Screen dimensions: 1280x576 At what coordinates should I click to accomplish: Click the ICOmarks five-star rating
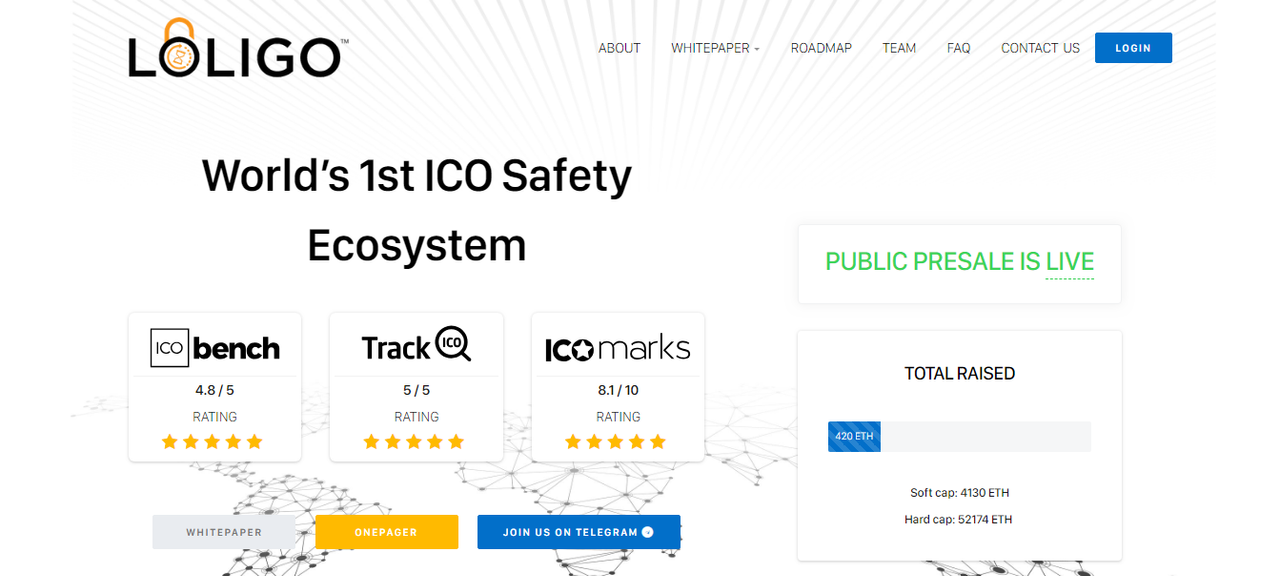tap(615, 441)
